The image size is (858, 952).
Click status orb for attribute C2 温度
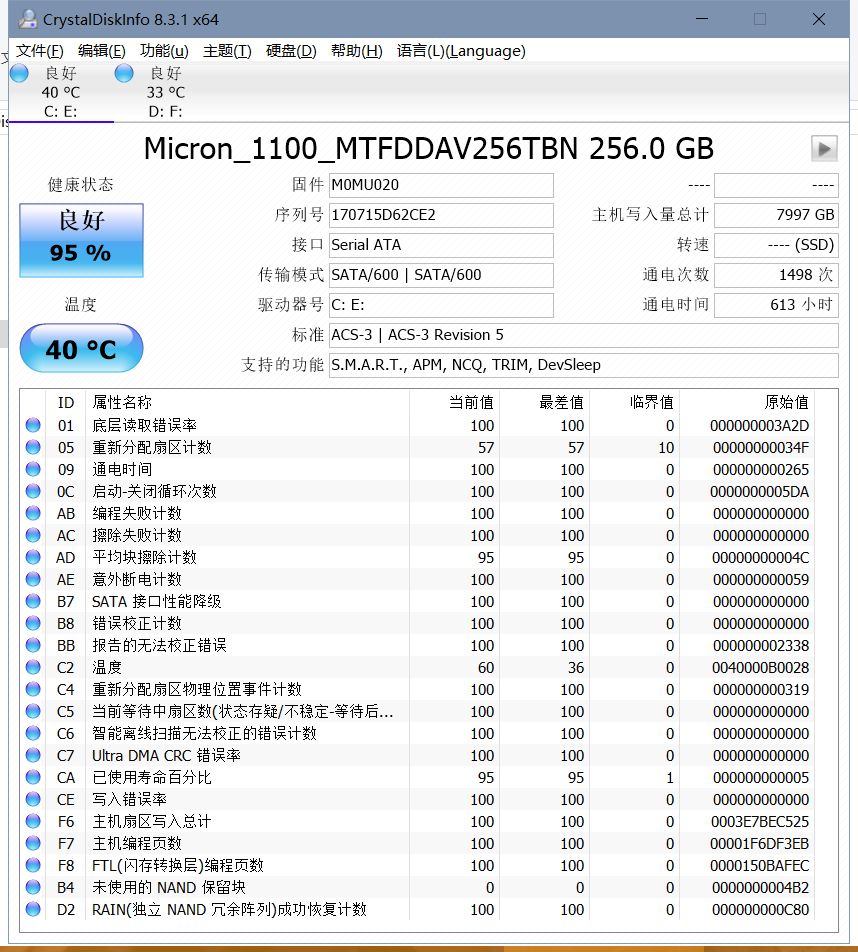point(33,667)
